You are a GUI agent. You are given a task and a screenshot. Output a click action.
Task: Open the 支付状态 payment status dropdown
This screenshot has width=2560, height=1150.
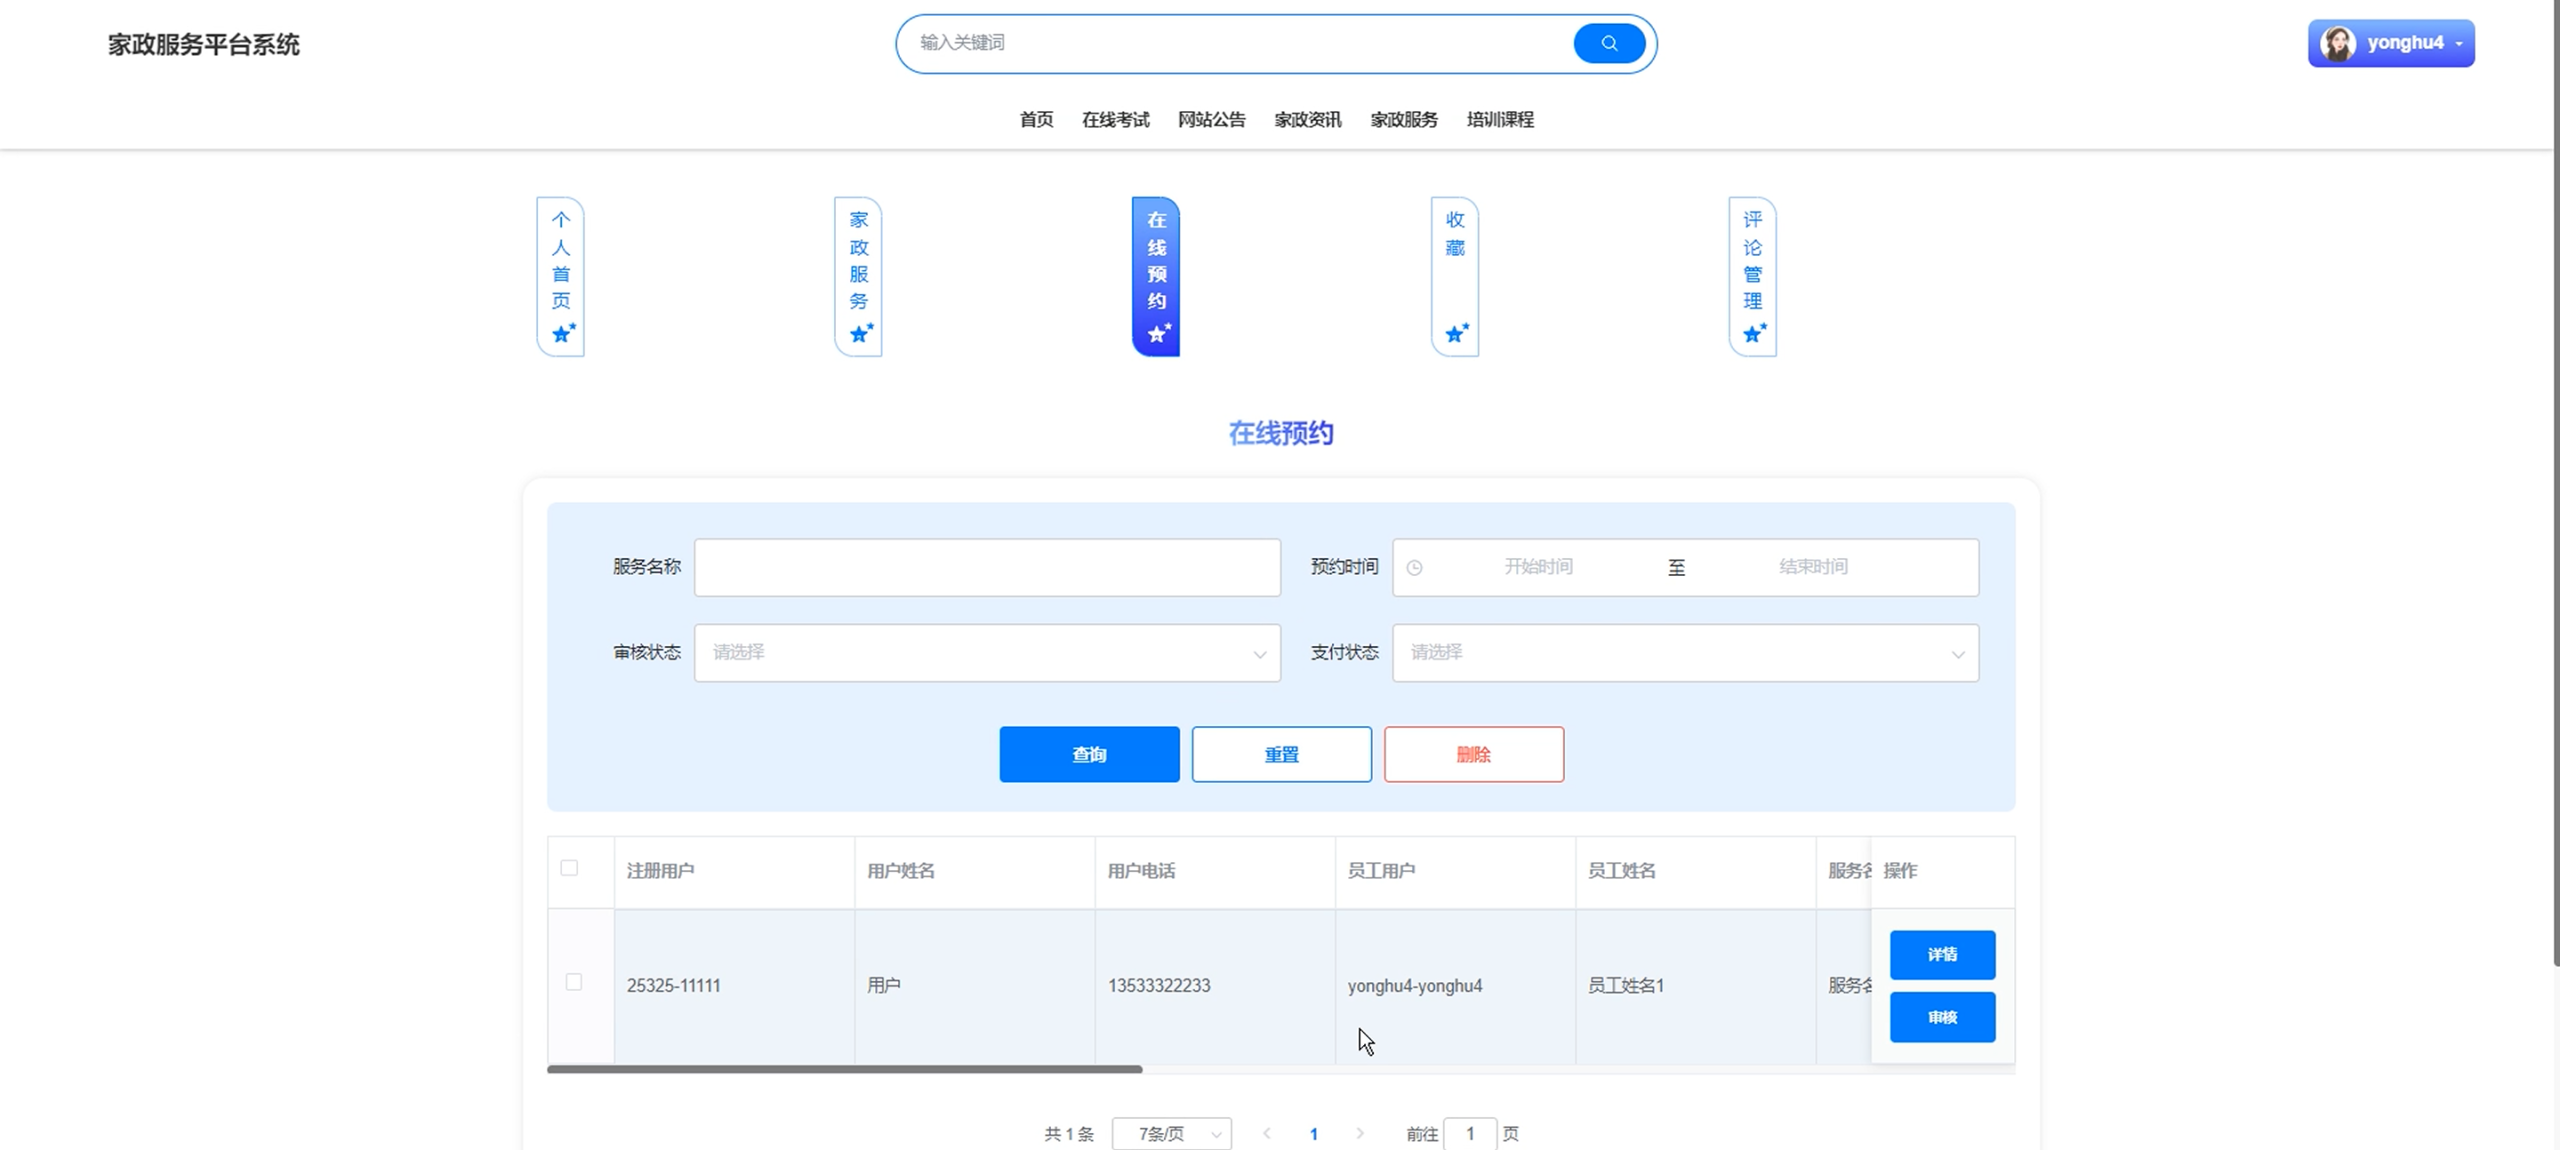[1683, 652]
